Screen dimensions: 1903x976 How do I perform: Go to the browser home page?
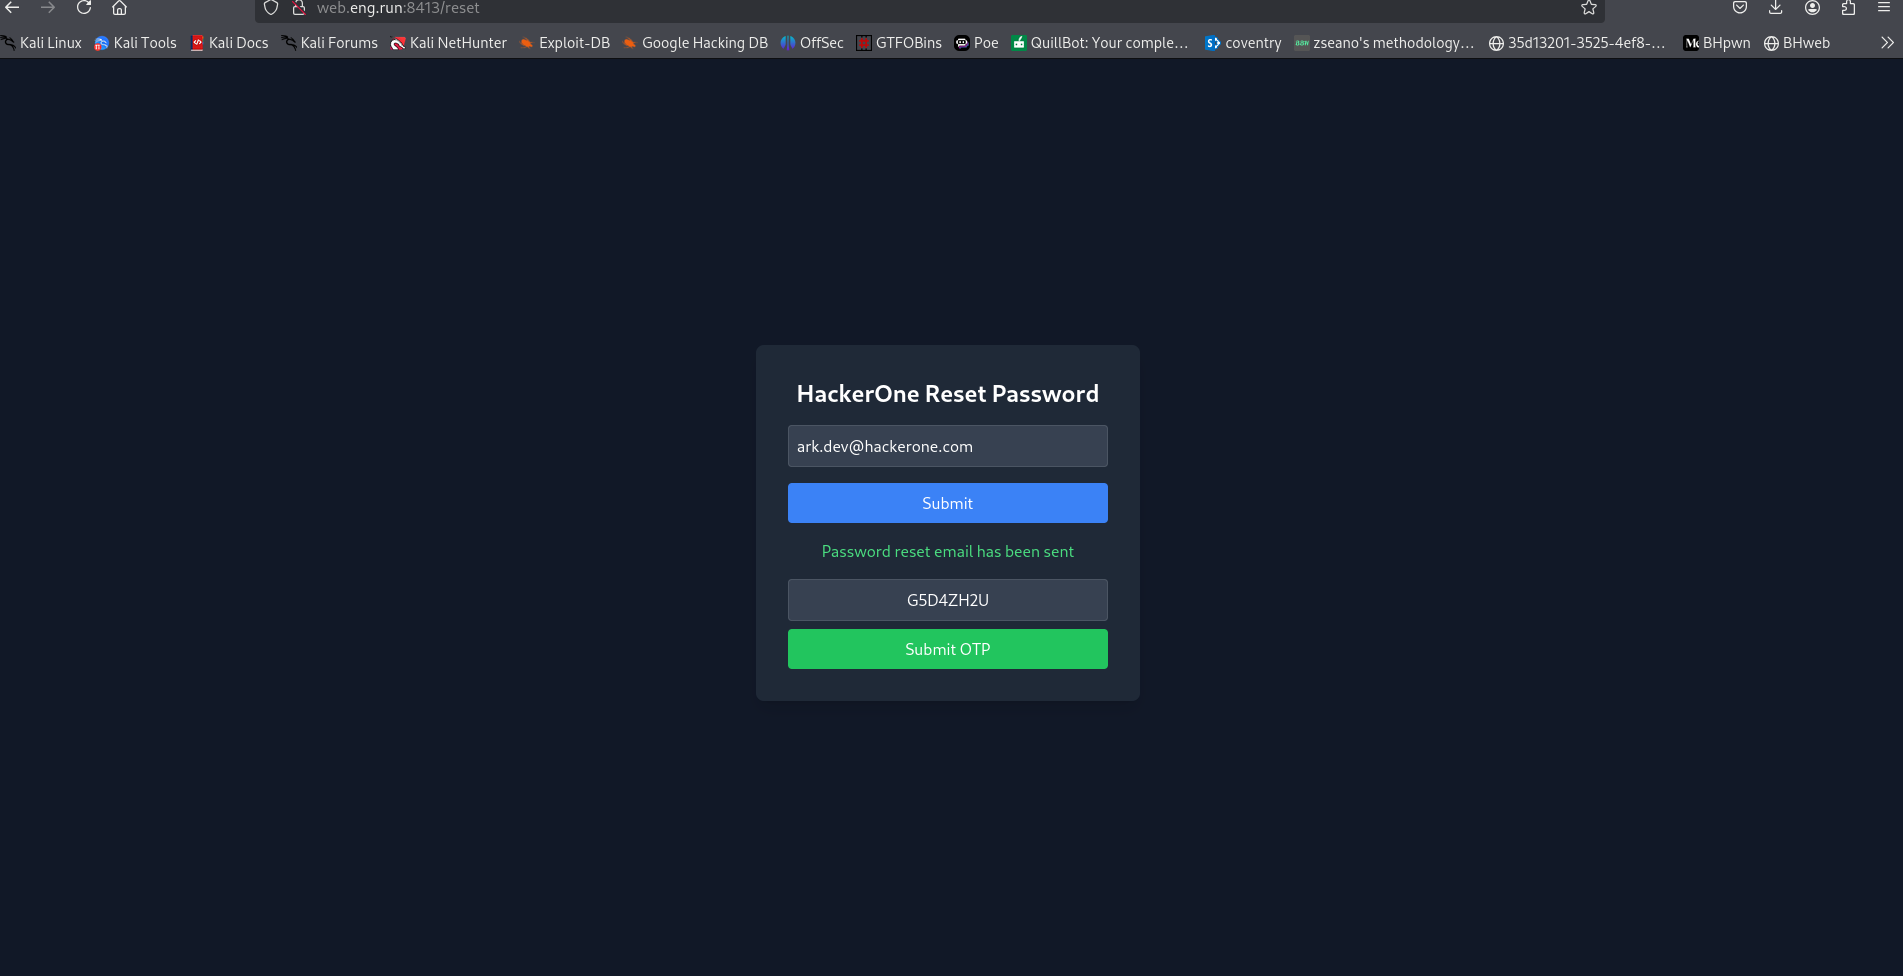point(119,8)
